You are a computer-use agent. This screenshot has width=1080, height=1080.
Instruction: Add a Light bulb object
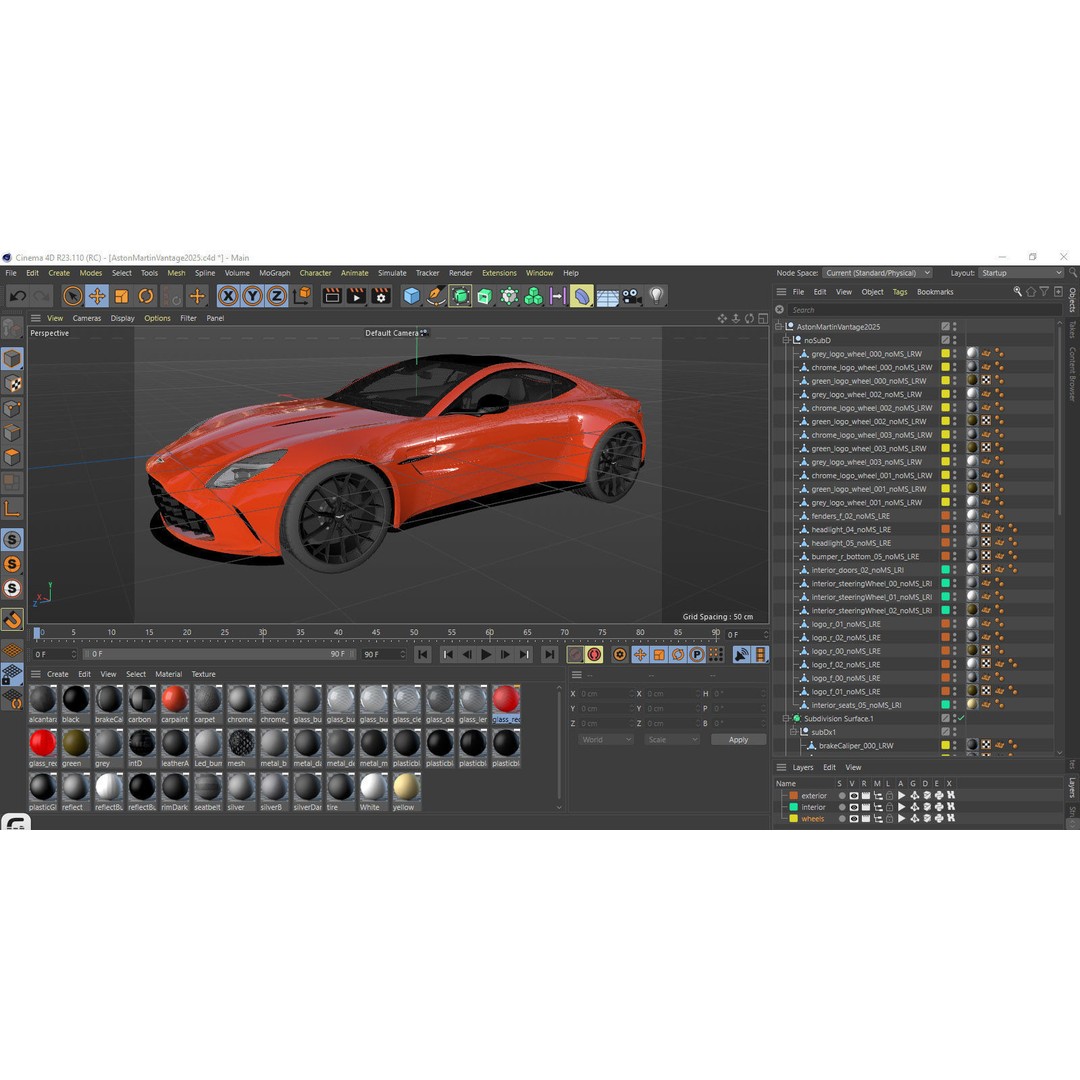(x=656, y=296)
